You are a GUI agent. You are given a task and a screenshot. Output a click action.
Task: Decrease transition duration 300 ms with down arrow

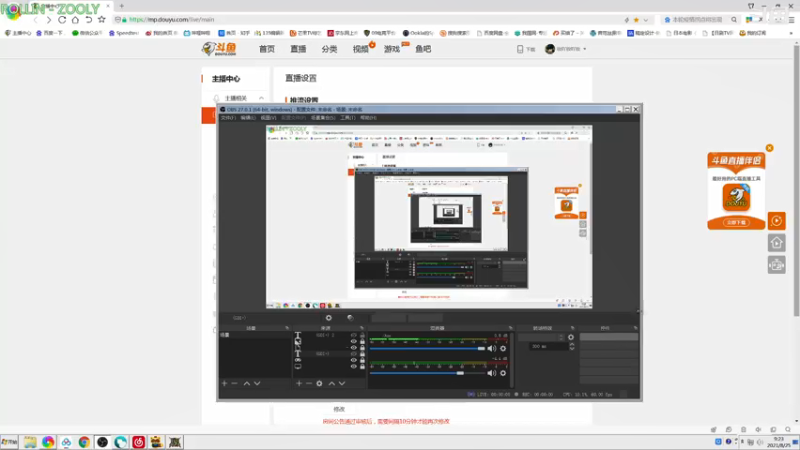(572, 348)
